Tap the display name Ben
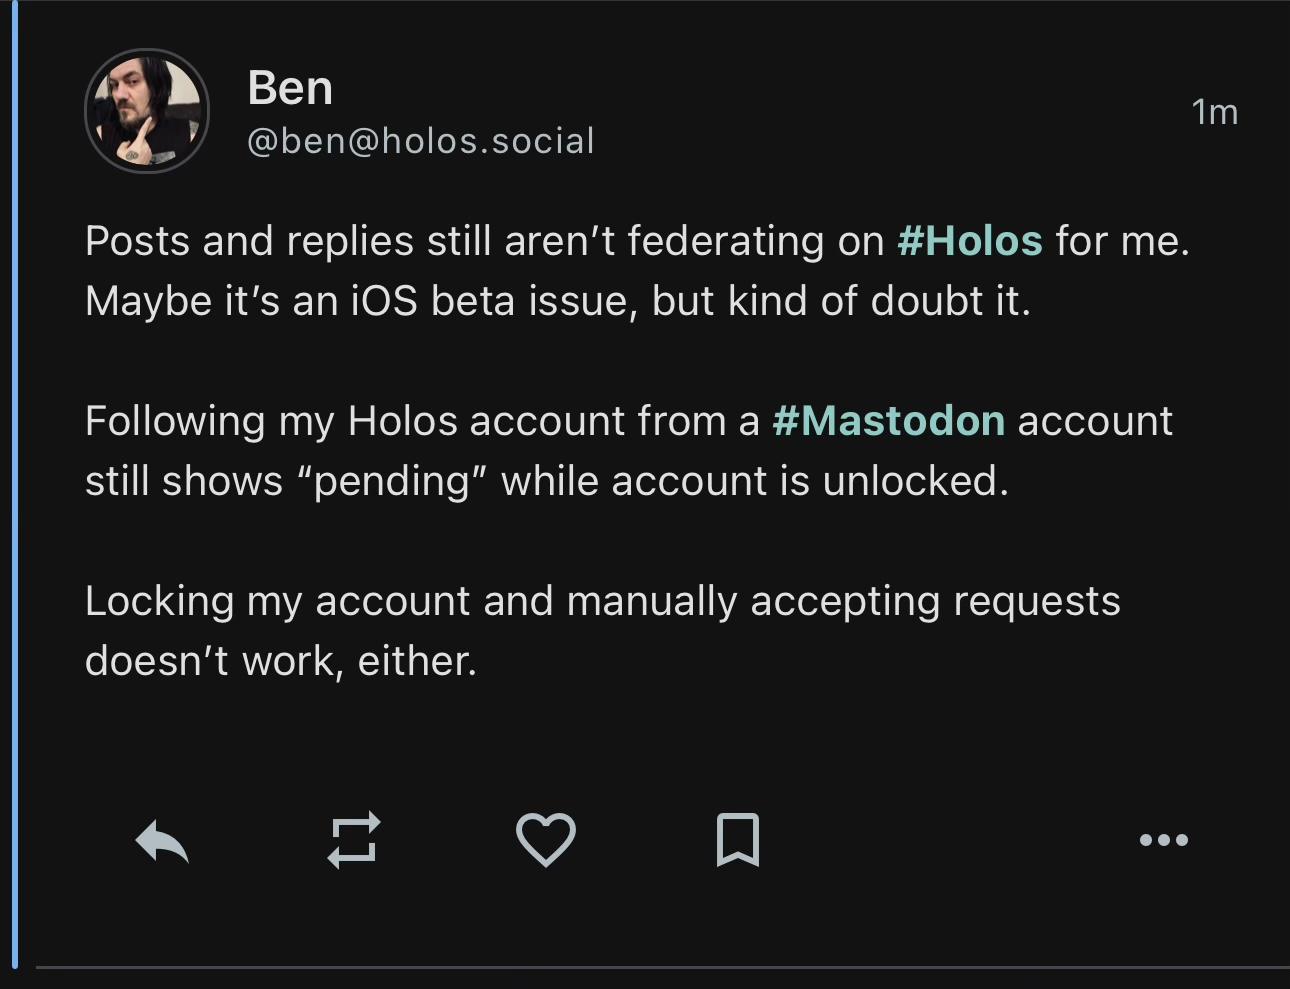 coord(290,88)
